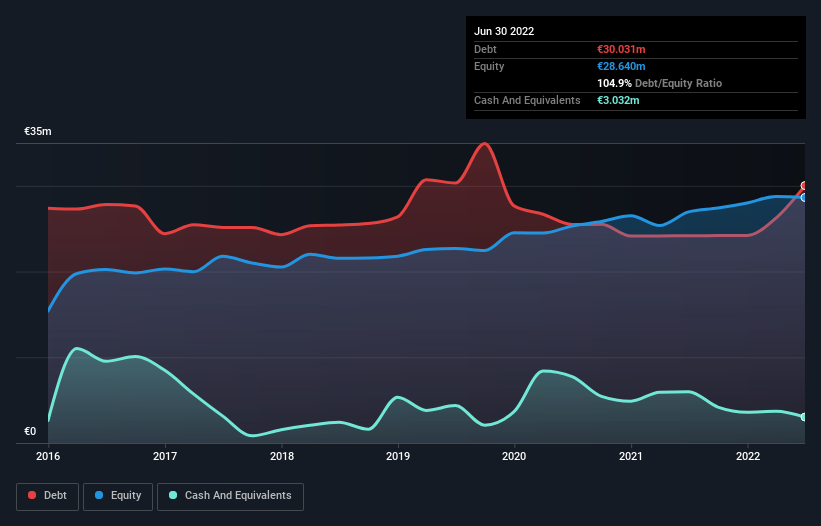Viewport: 821px width, 526px height.
Task: Click the 2017 x-axis label
Action: point(165,456)
